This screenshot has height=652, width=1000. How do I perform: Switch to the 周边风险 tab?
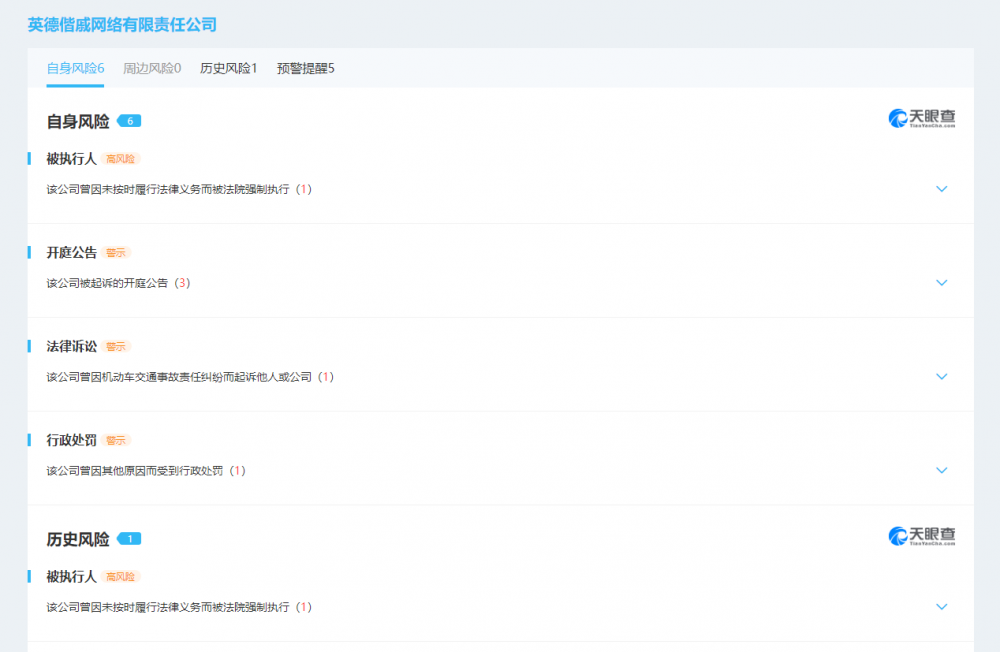pyautogui.click(x=152, y=69)
